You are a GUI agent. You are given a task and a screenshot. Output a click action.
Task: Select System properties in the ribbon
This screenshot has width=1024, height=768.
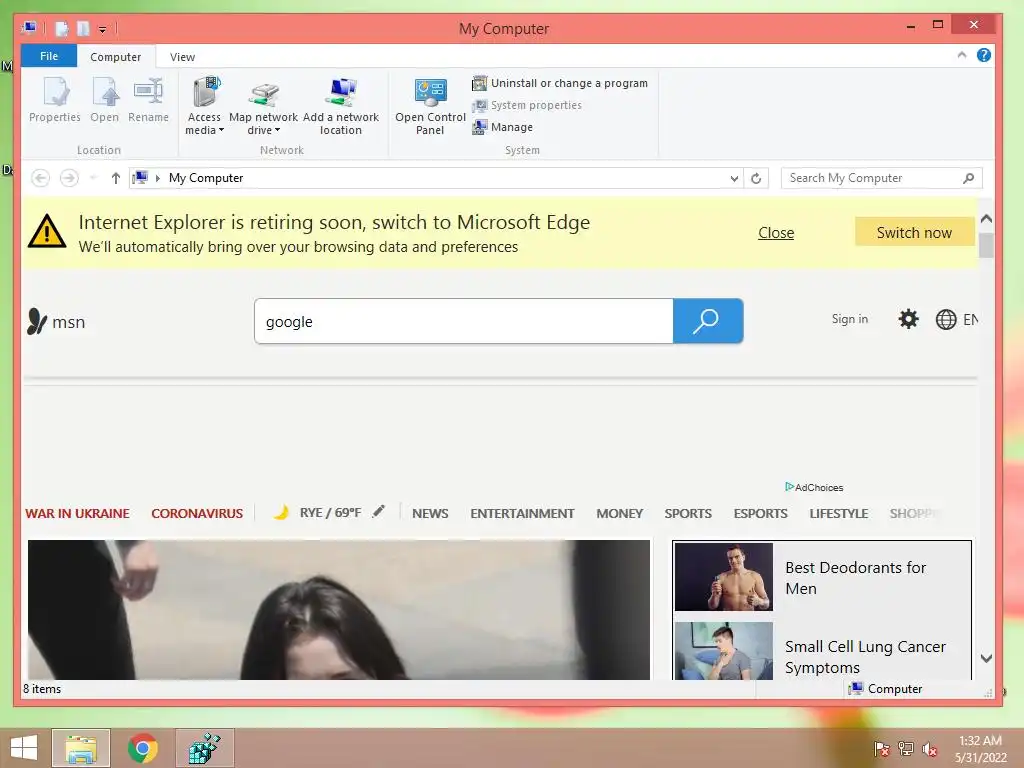[527, 105]
